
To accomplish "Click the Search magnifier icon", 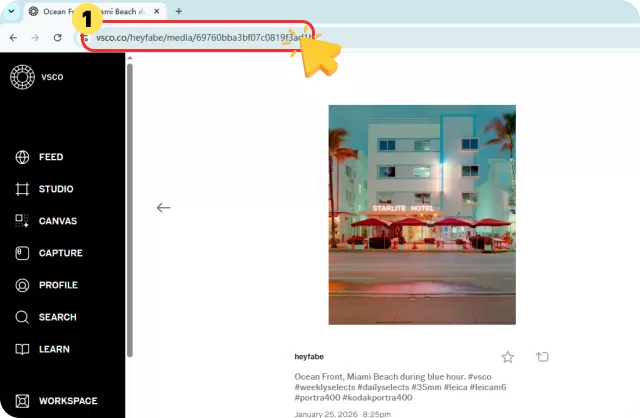I will (x=22, y=317).
